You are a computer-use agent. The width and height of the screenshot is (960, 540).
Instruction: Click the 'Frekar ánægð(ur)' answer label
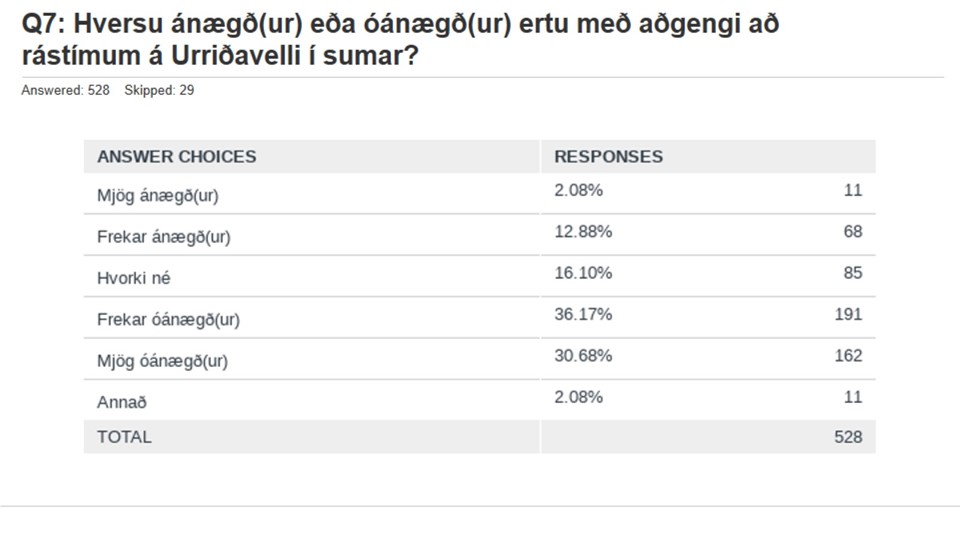coord(163,237)
